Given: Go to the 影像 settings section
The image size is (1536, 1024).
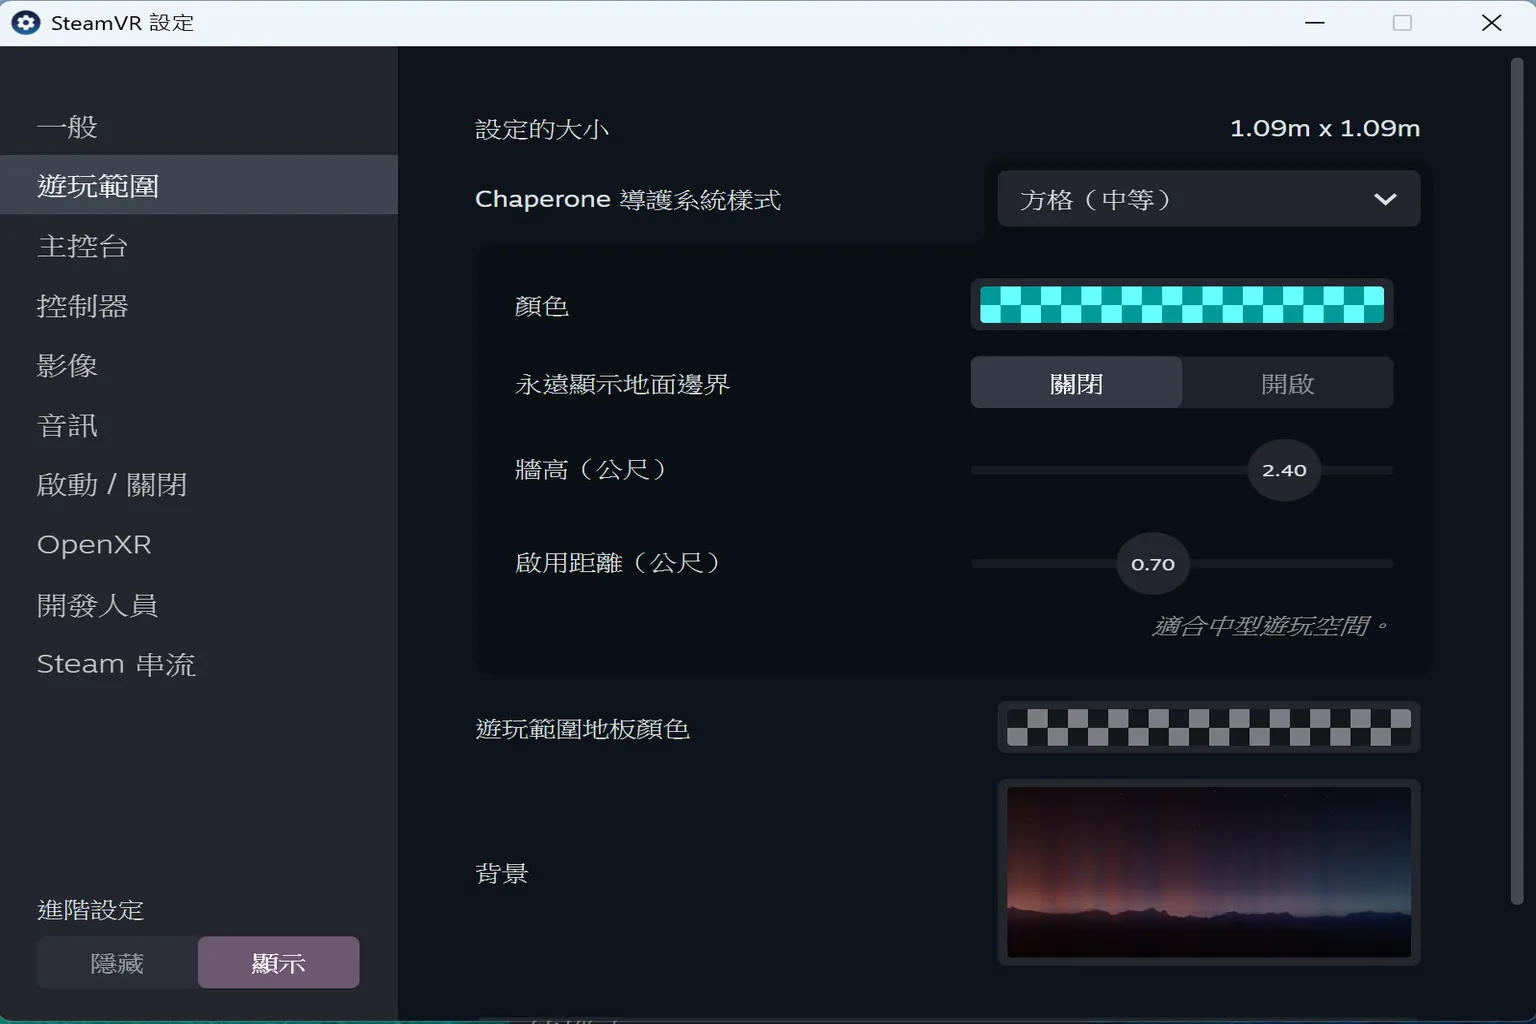Looking at the screenshot, I should (x=66, y=365).
